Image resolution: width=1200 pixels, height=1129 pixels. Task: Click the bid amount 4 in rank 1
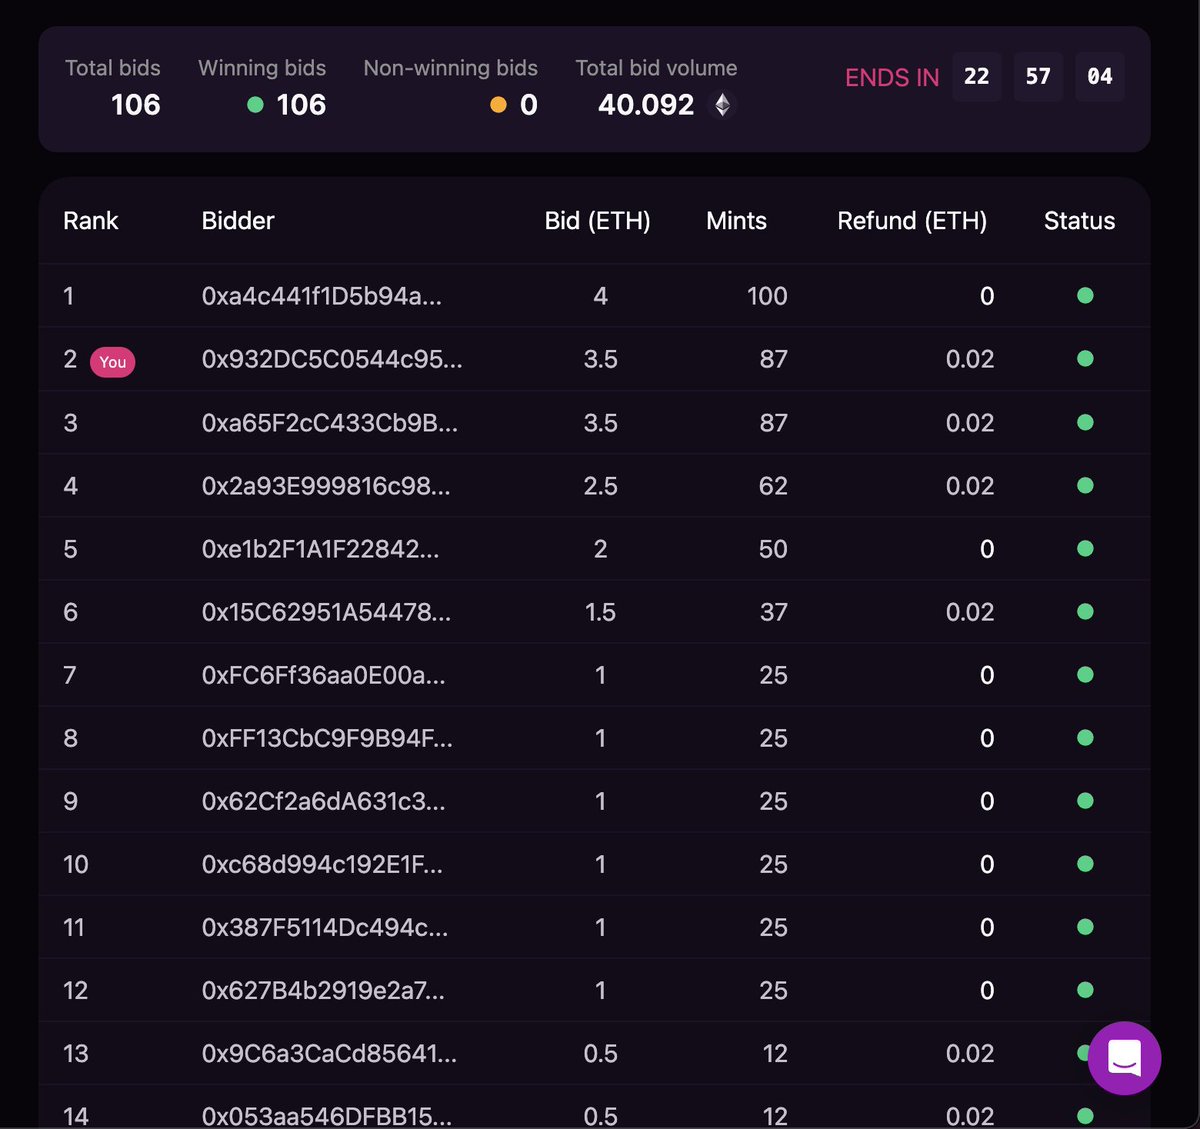pyautogui.click(x=600, y=296)
